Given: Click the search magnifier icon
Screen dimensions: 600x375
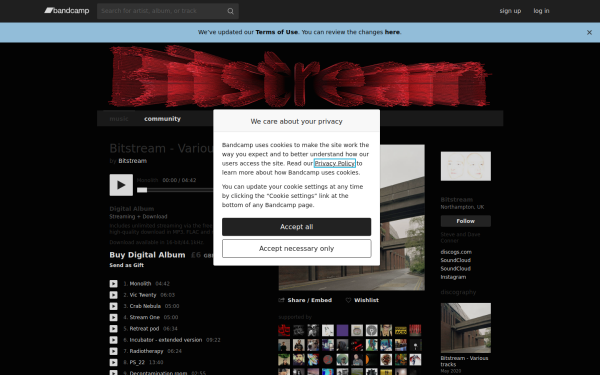Looking at the screenshot, I should point(230,11).
